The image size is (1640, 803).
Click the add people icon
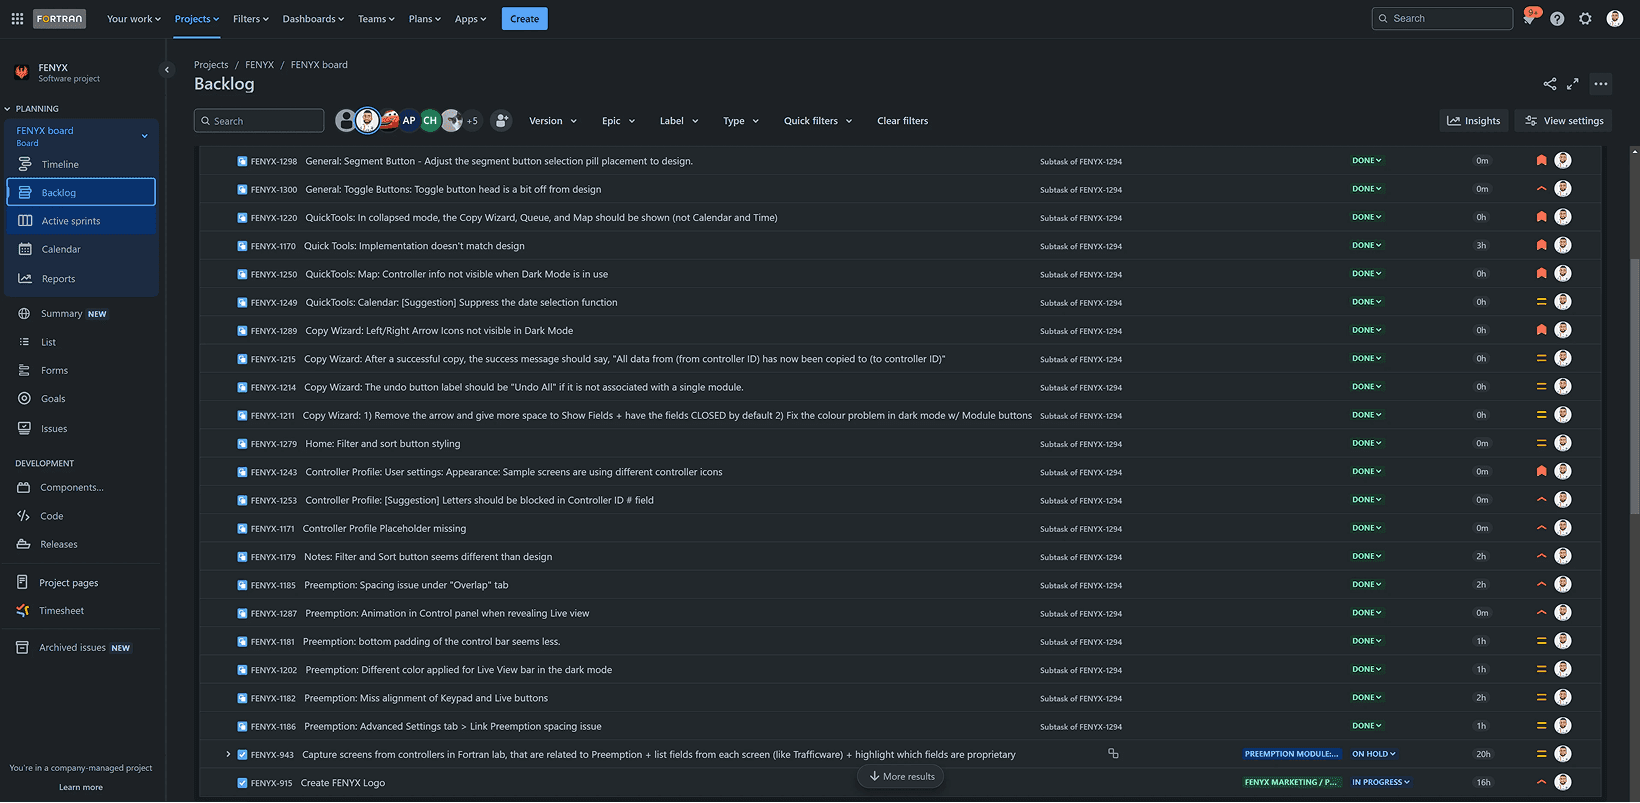[502, 121]
